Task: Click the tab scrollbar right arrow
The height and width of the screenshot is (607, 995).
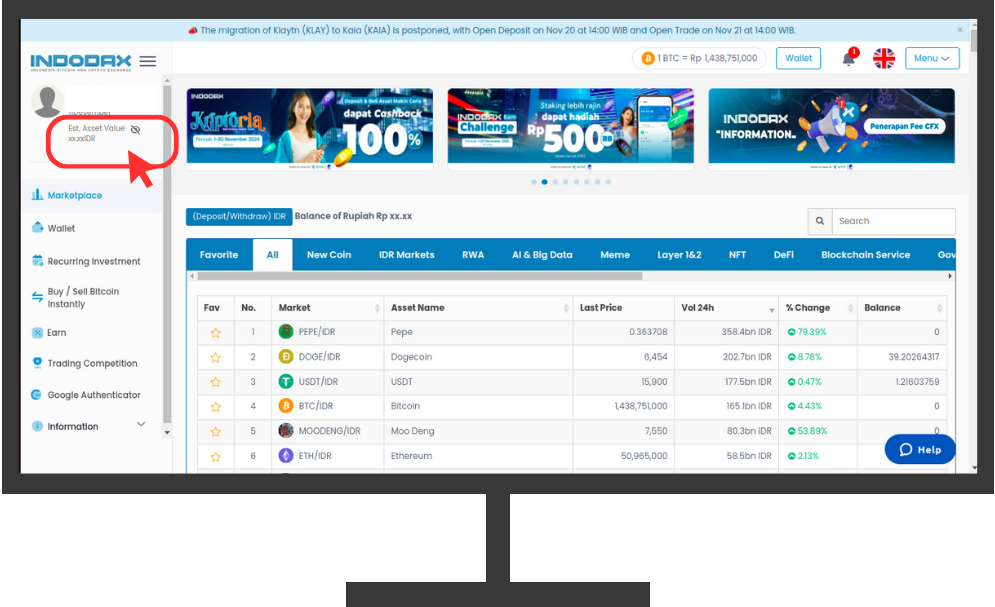Action: [x=950, y=276]
